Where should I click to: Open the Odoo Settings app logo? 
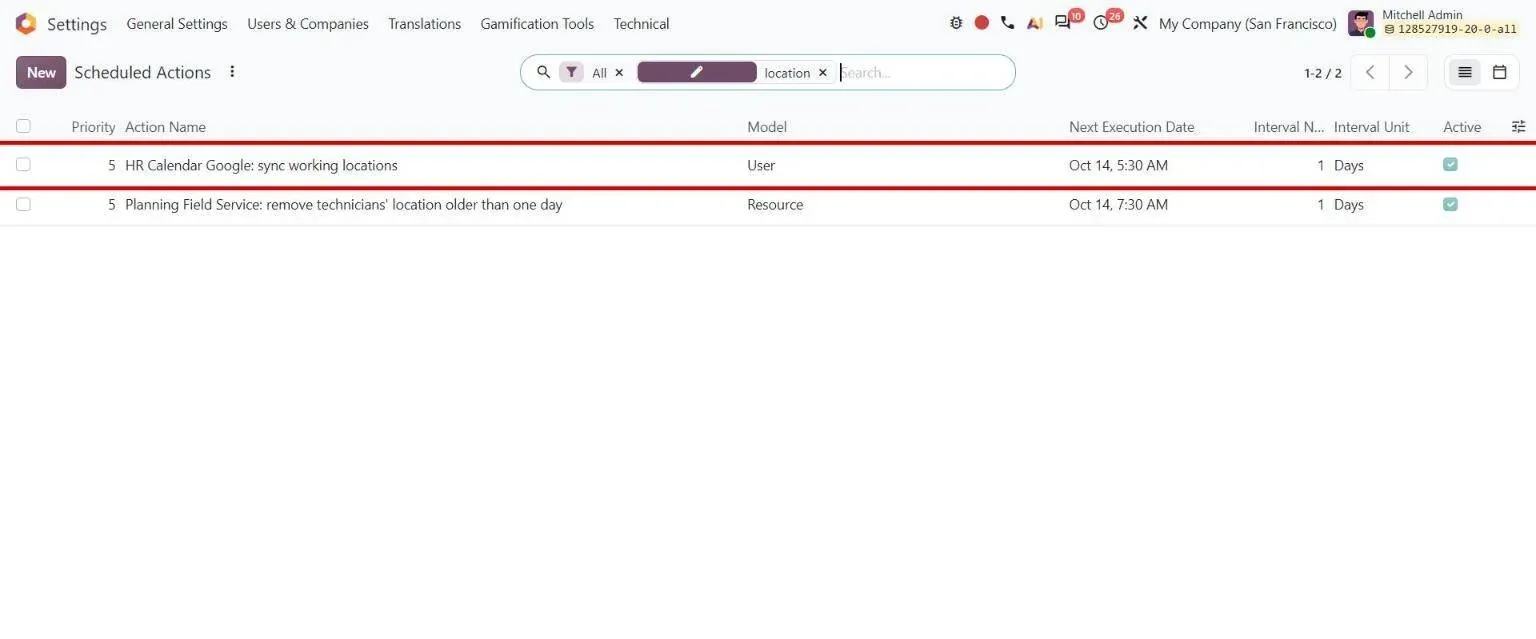pos(25,23)
